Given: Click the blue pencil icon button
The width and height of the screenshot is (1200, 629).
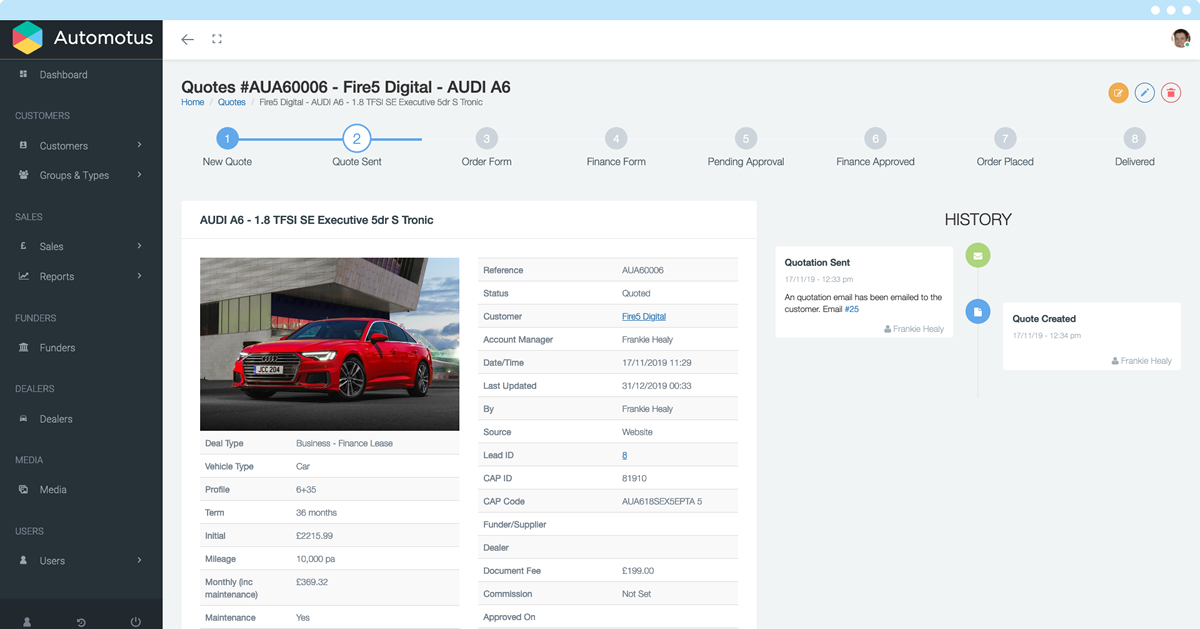Looking at the screenshot, I should click(1144, 93).
